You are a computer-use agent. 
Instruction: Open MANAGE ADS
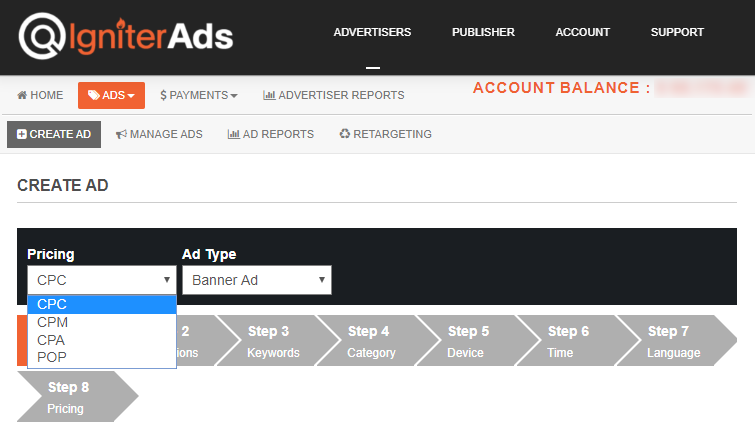click(159, 134)
